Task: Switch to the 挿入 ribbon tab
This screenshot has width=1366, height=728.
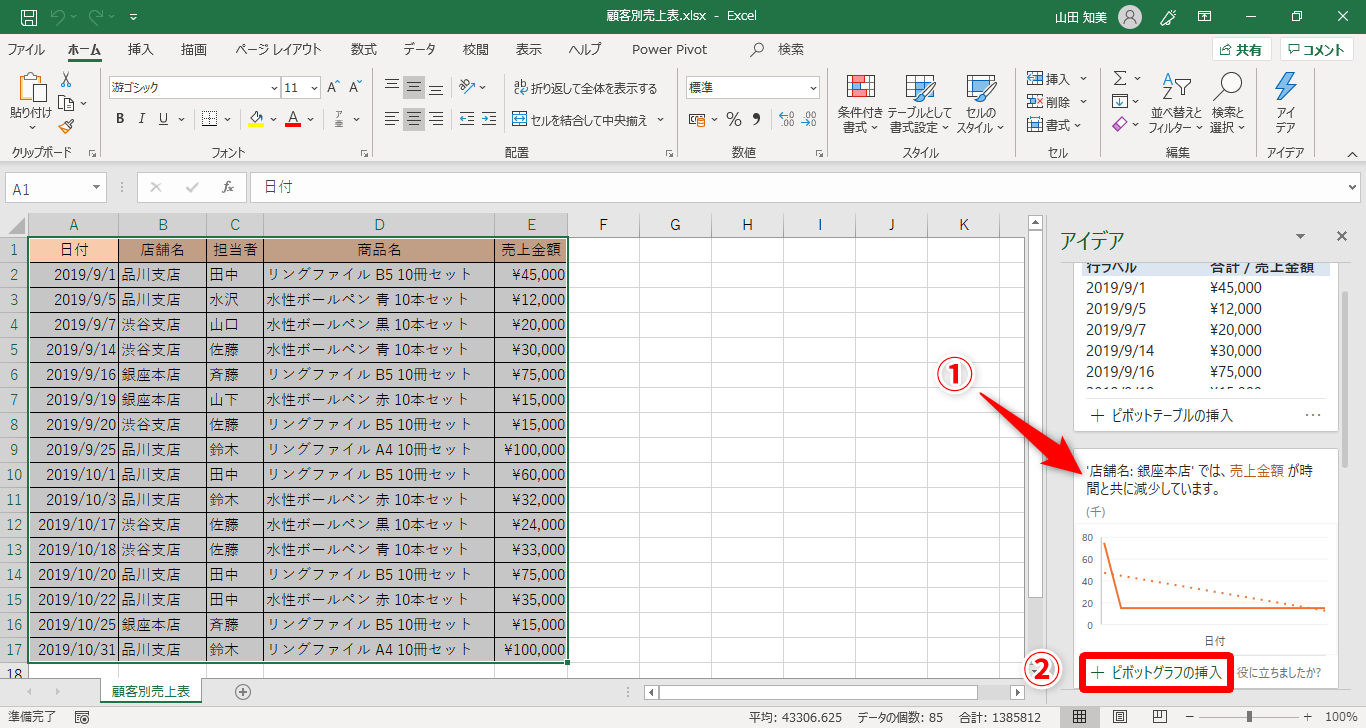Action: click(x=141, y=50)
